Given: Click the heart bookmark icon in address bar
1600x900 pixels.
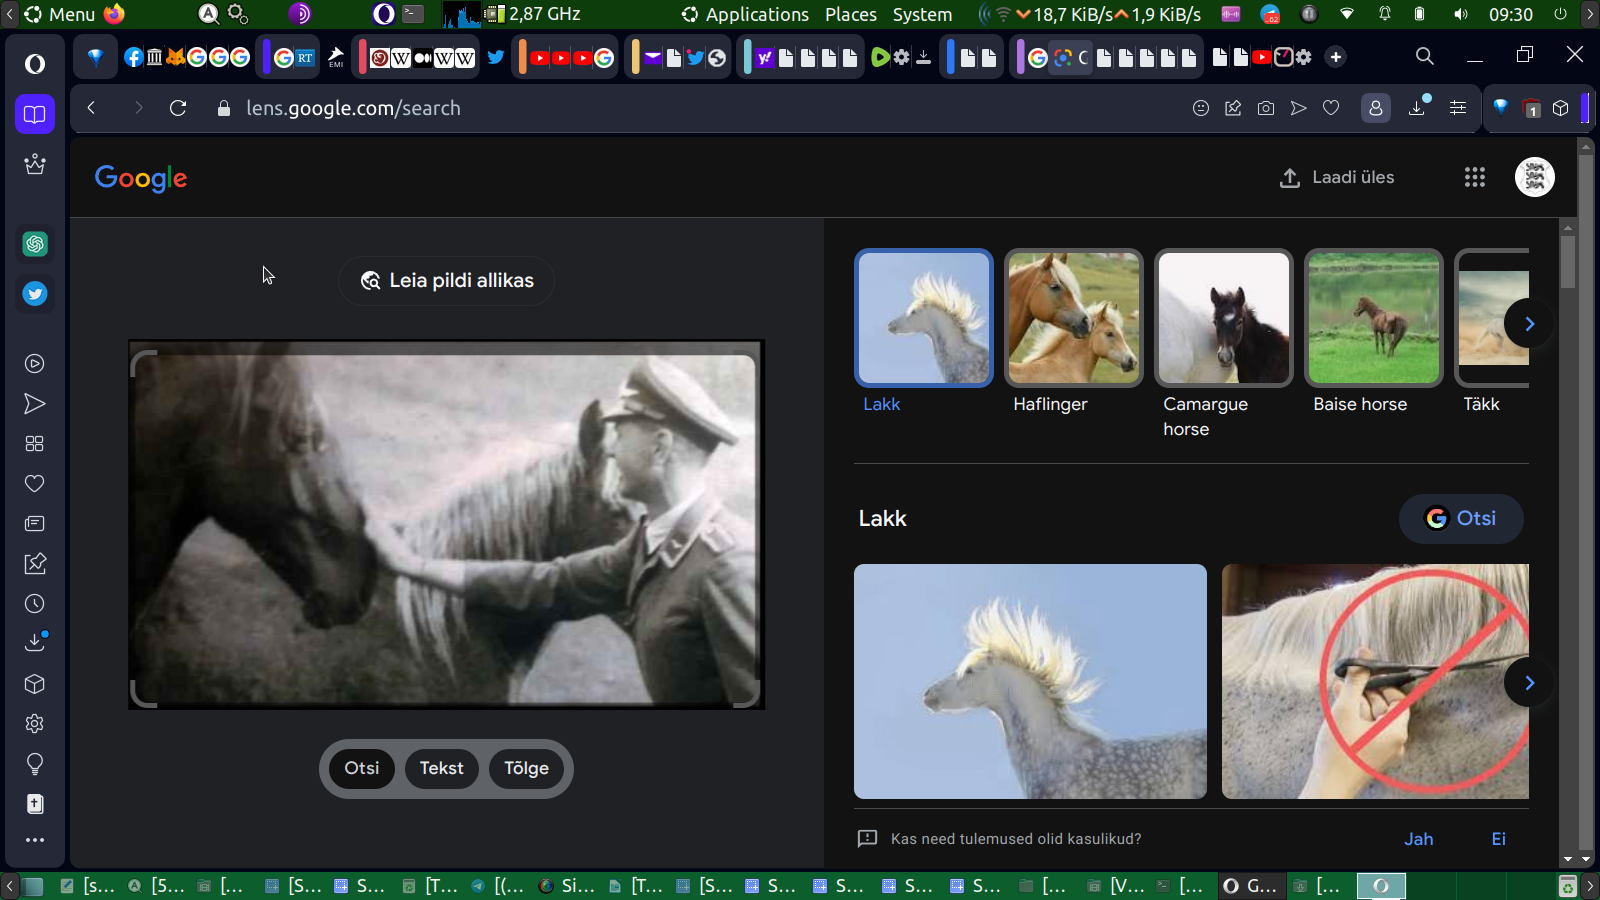Looking at the screenshot, I should click(1331, 108).
